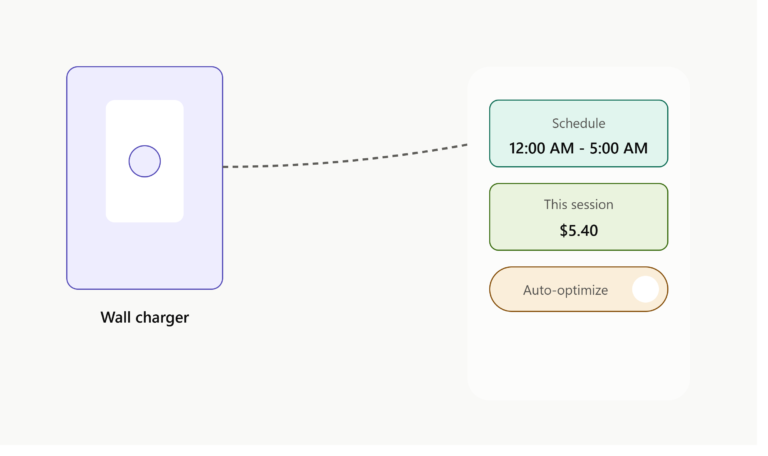Screen dimensions: 768x456
Task: Click the dashed line where it meets the charger
Action: click(x=226, y=167)
